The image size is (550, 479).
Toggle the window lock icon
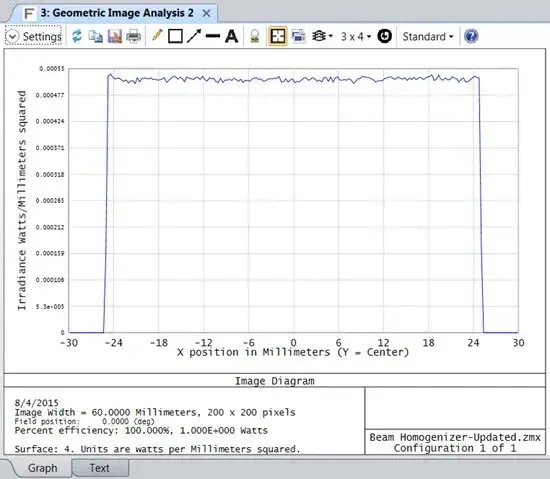pos(255,36)
